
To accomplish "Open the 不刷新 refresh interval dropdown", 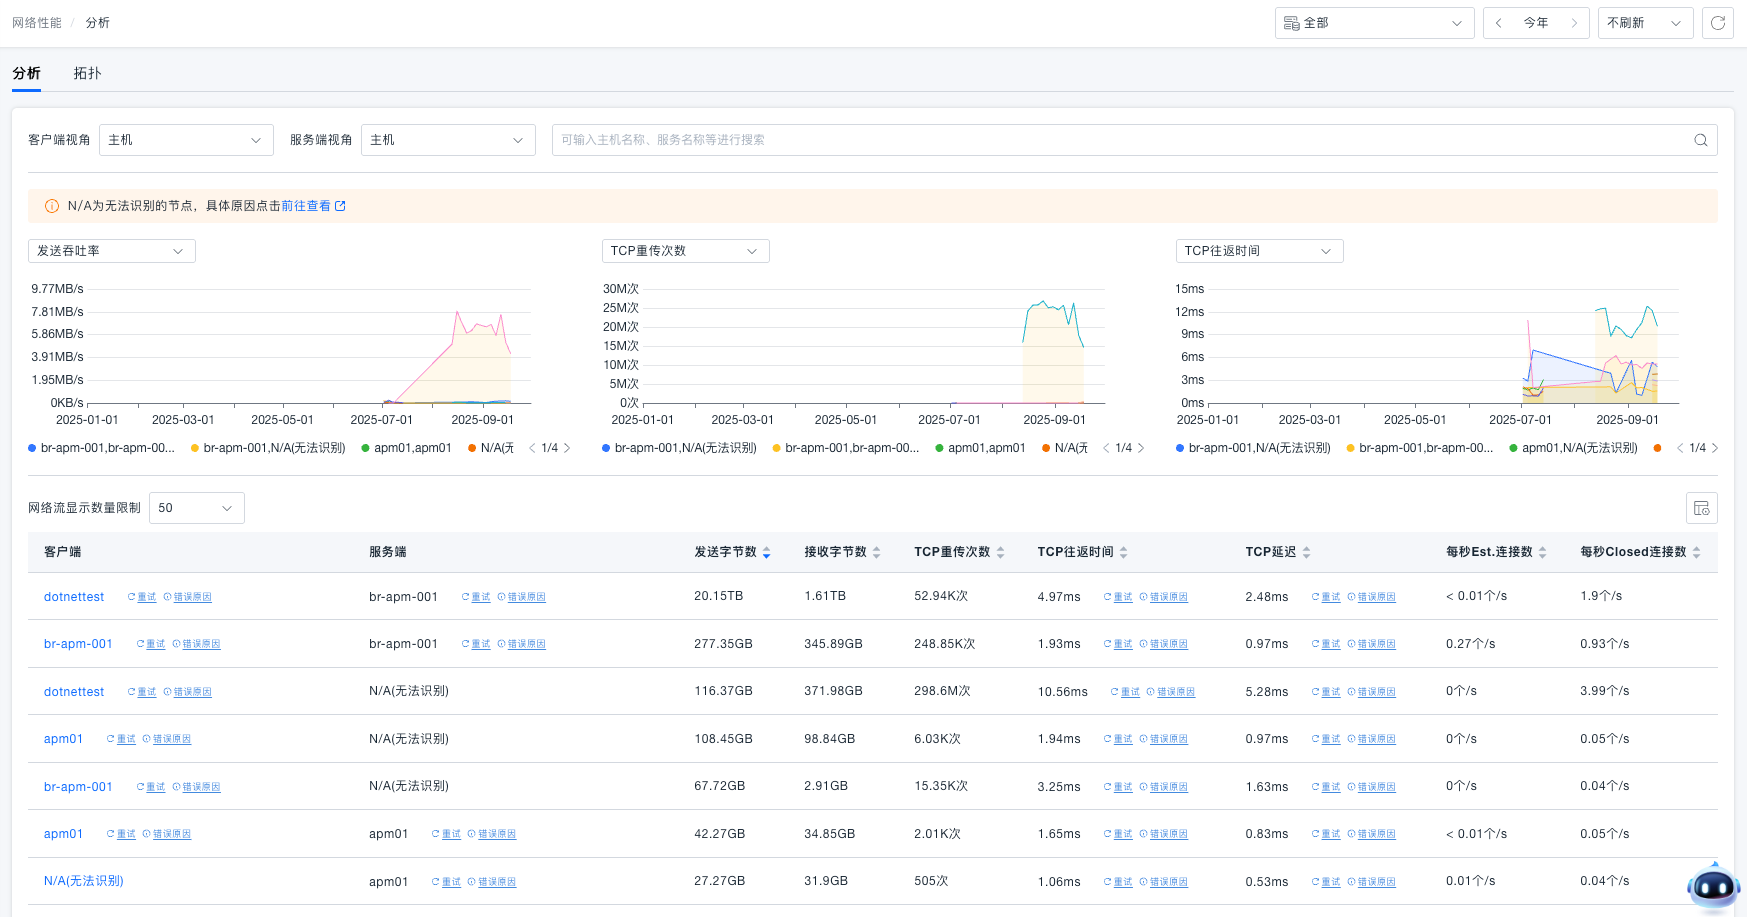I will tap(1644, 23).
